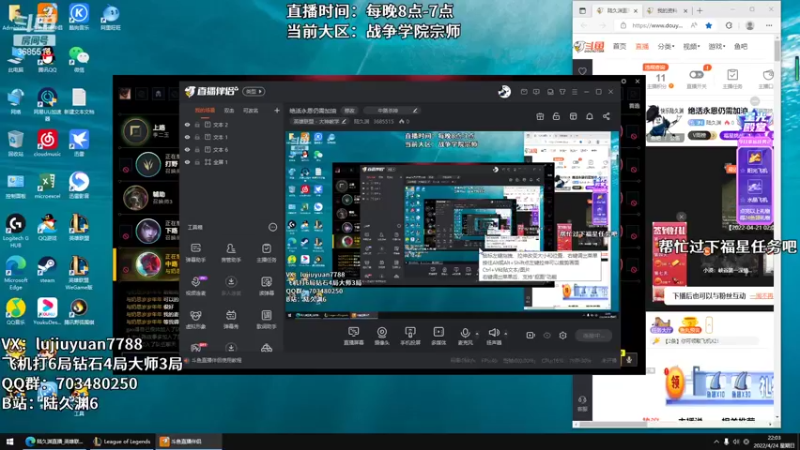Viewport: 800px width, 450px height.
Task: Open the 微信 WeChat desktop icon
Action: (79, 59)
